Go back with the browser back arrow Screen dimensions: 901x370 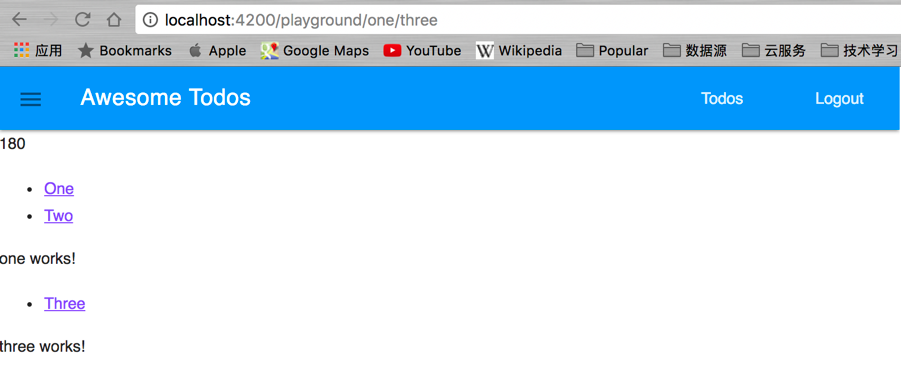[x=19, y=20]
